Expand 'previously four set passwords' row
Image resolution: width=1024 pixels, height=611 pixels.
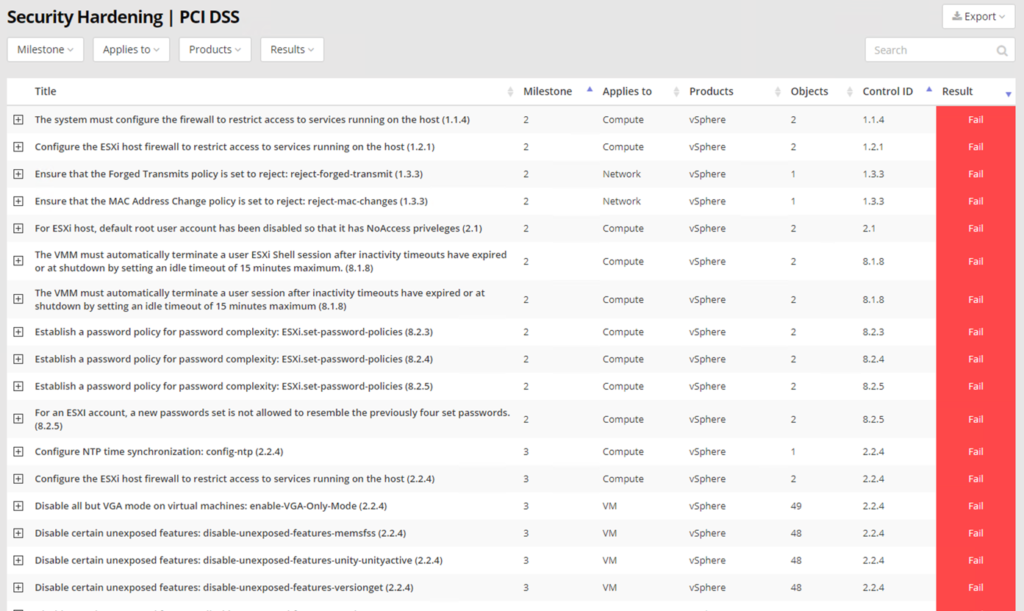pyautogui.click(x=18, y=418)
